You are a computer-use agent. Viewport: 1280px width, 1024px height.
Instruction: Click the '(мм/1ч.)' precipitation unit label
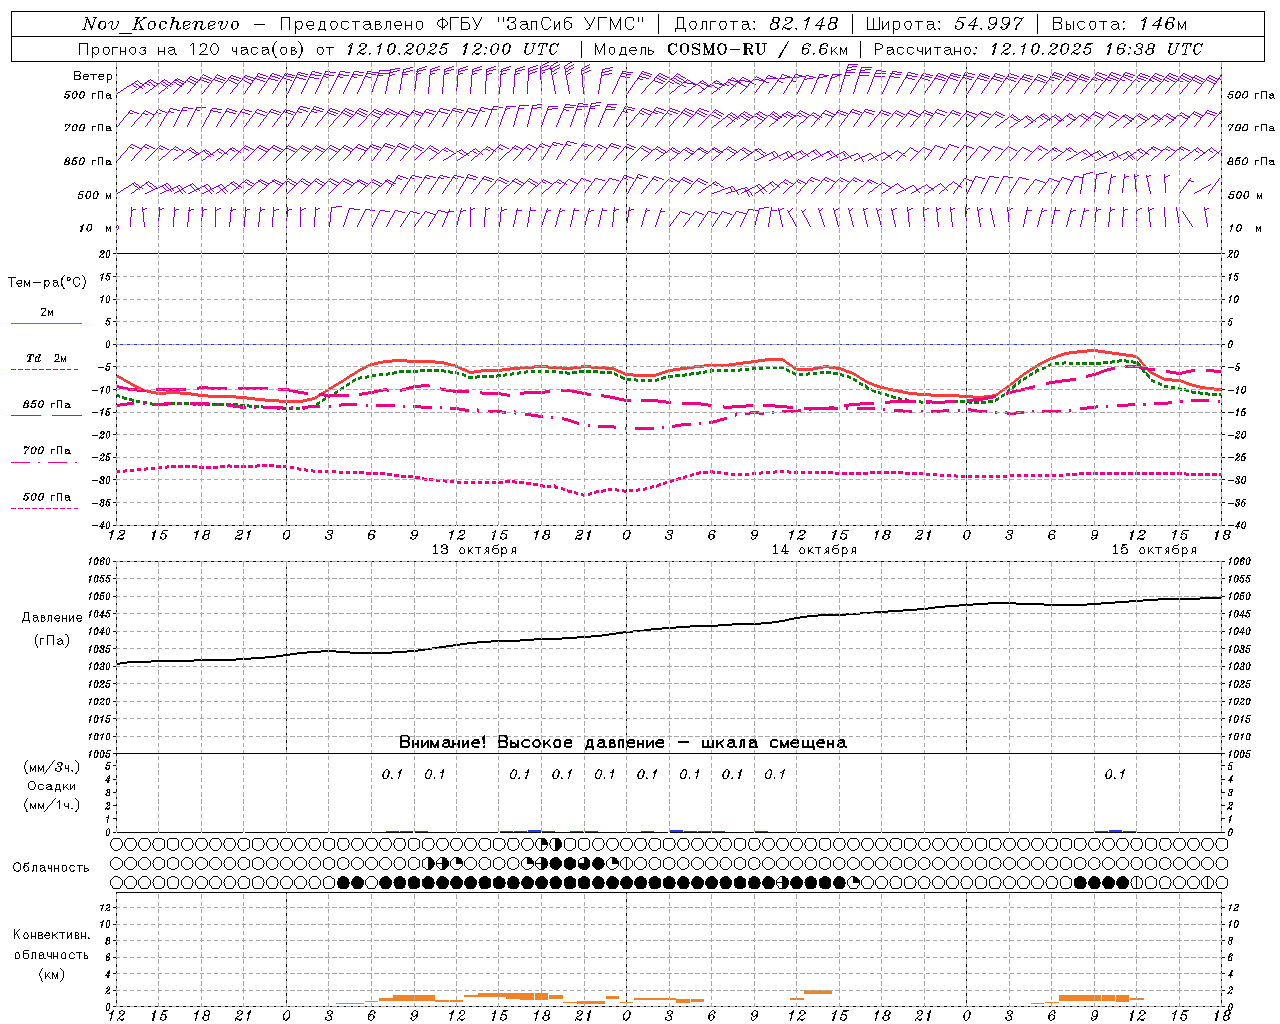pos(52,805)
